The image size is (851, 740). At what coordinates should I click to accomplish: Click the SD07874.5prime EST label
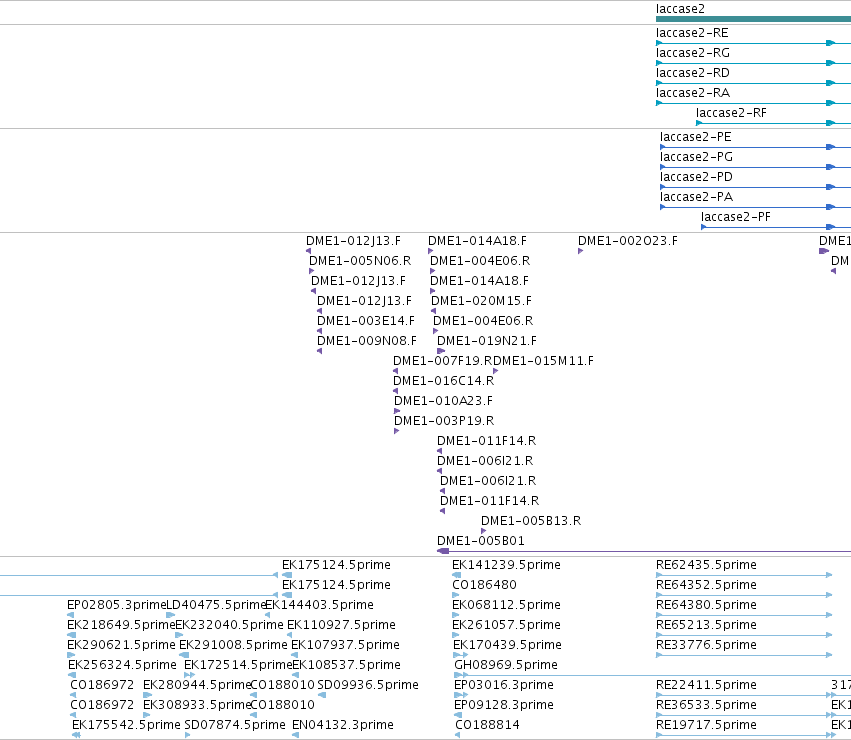click(234, 725)
